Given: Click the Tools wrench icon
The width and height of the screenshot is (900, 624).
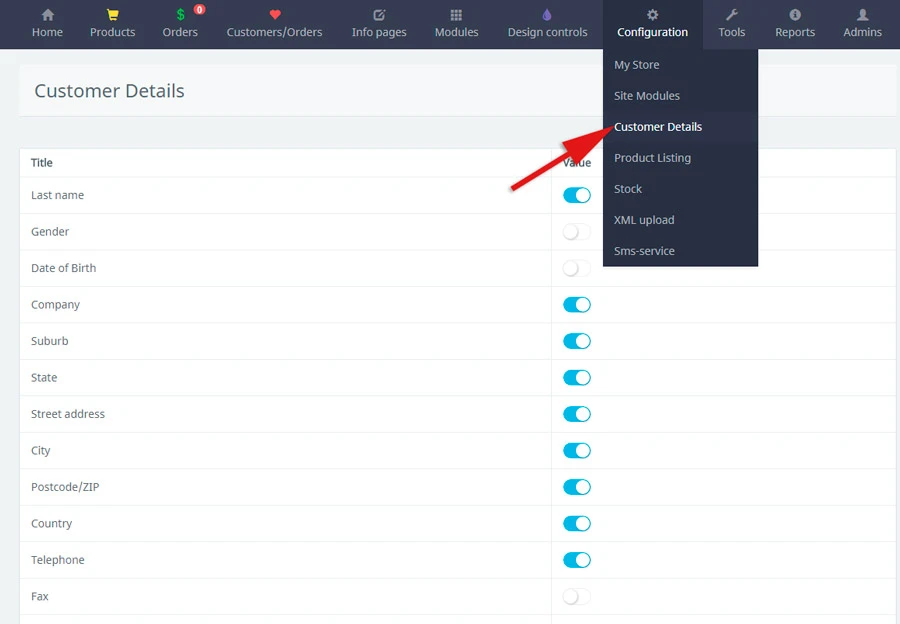Looking at the screenshot, I should (731, 15).
